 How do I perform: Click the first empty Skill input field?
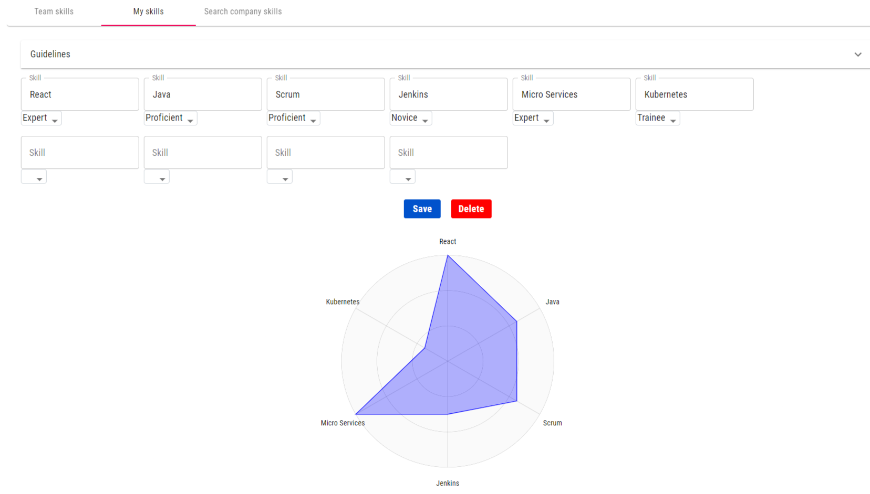click(79, 153)
